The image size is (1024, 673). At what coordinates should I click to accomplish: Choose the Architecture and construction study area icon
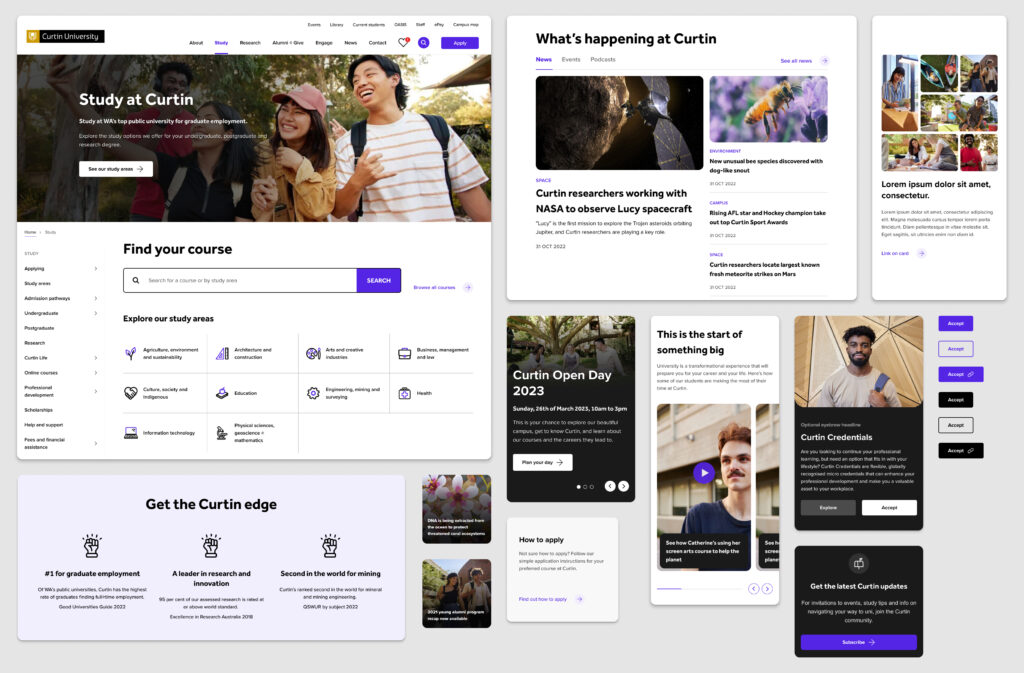[x=222, y=353]
